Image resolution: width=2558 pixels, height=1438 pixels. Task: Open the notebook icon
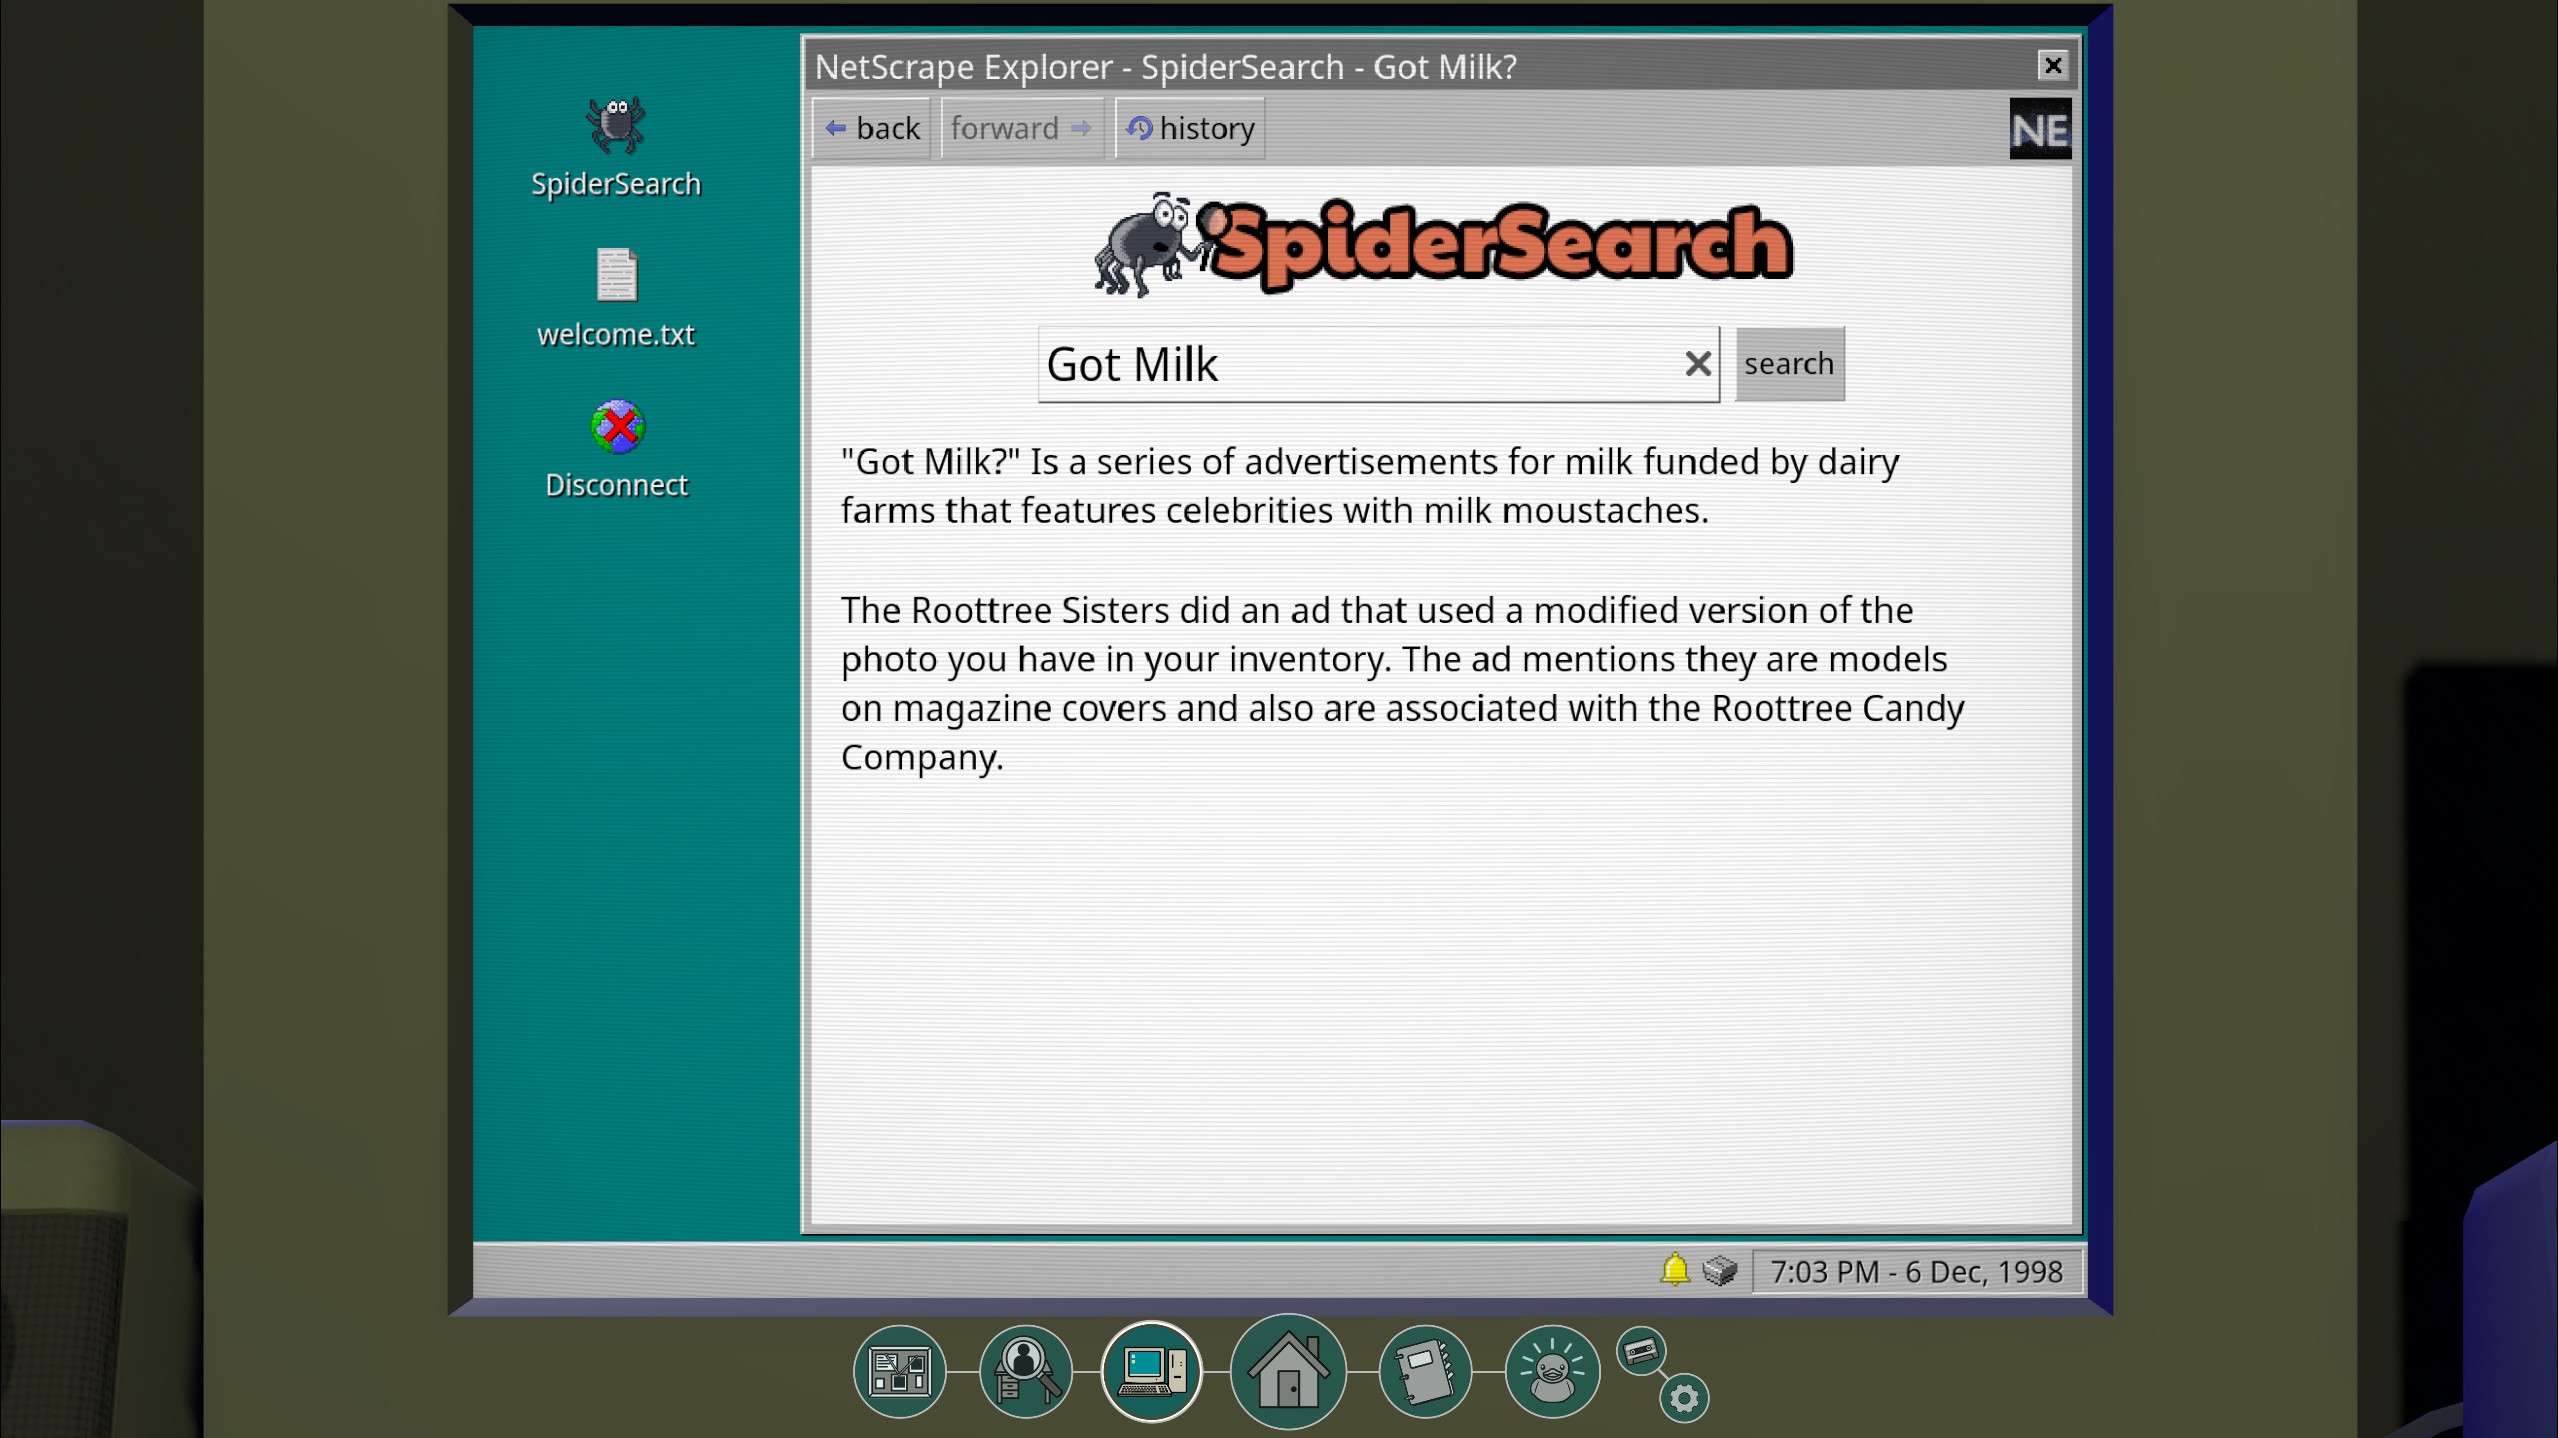(x=1424, y=1371)
